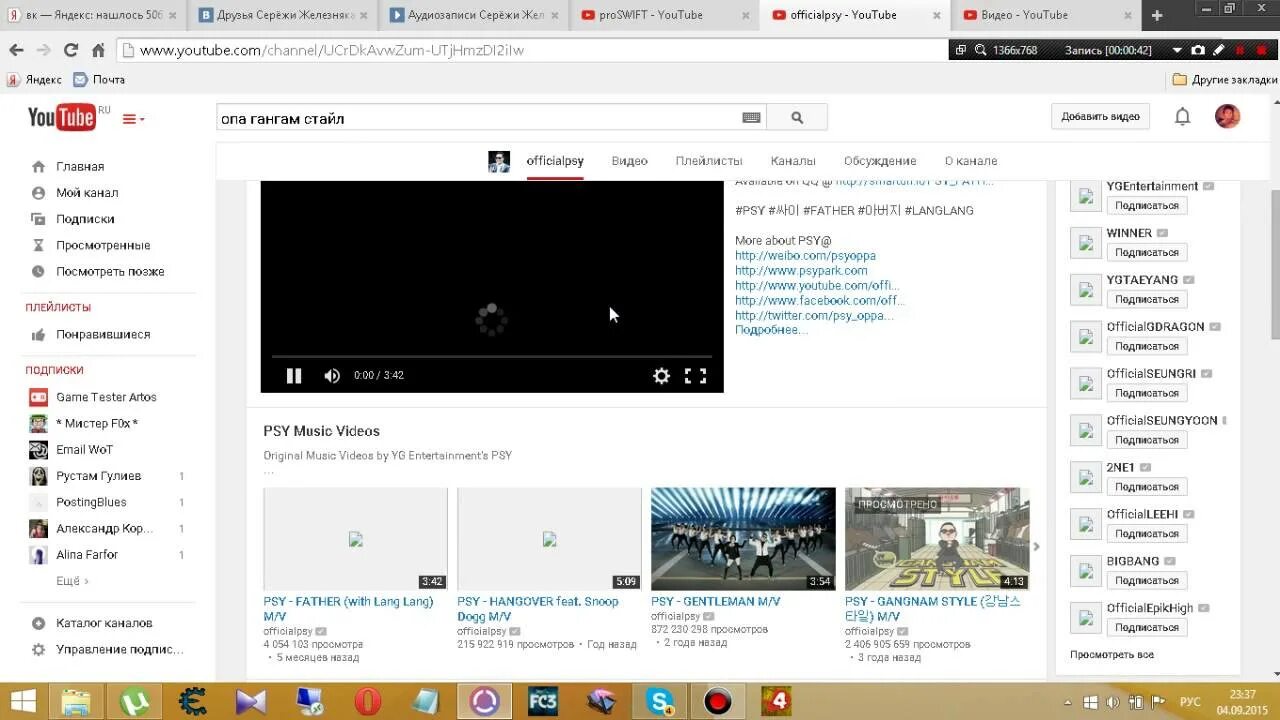This screenshot has width=1280, height=720.
Task: Open Подписки in sidebar
Action: click(85, 219)
